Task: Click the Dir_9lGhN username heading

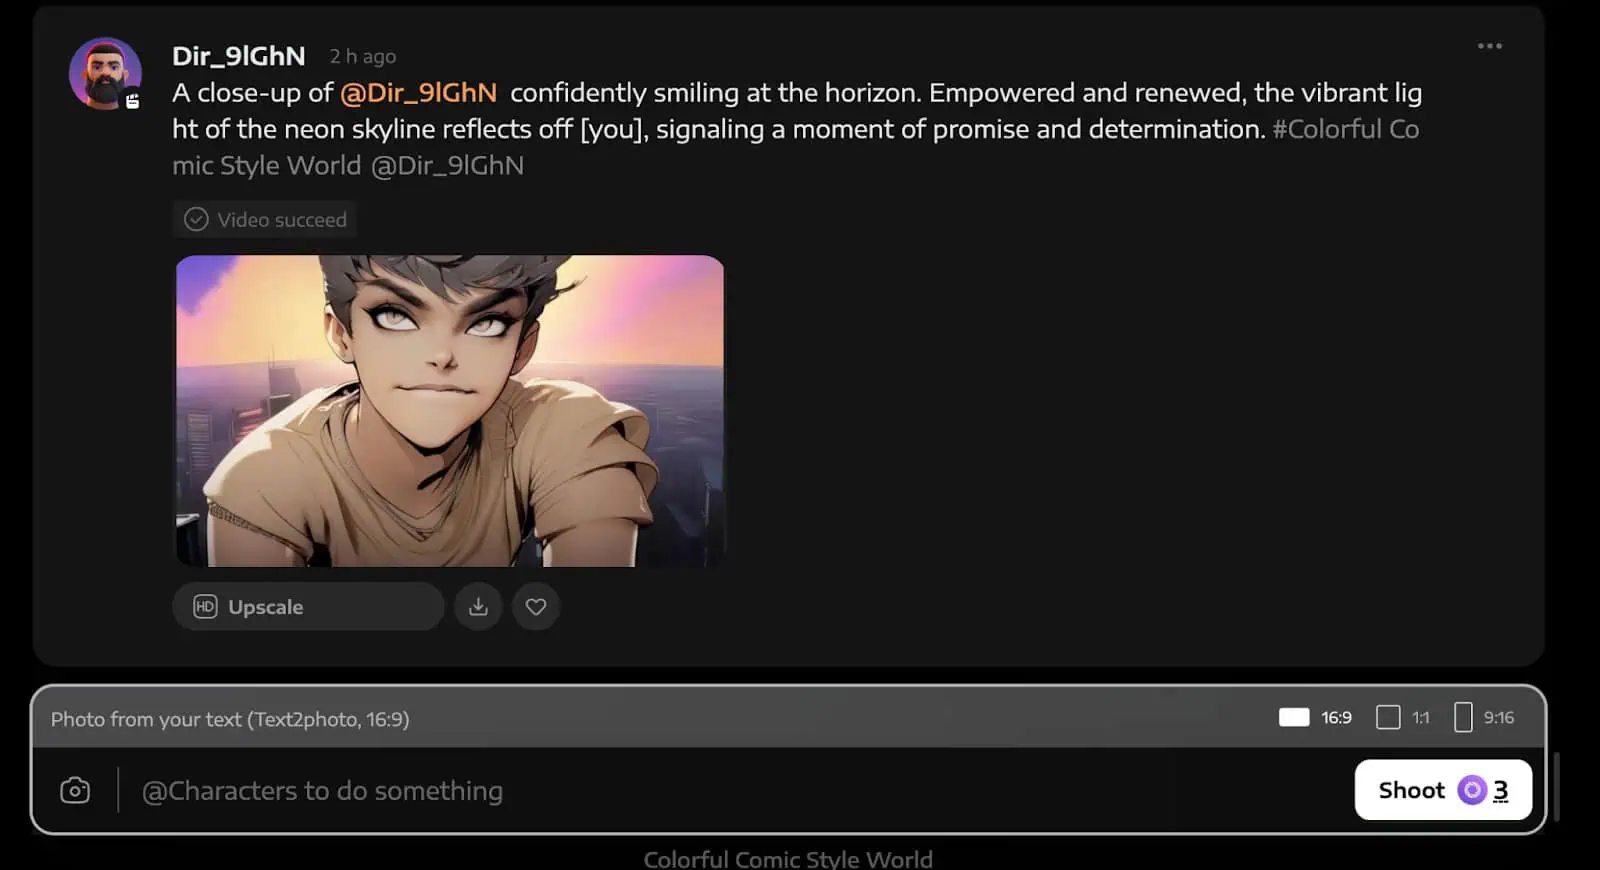Action: 239,56
